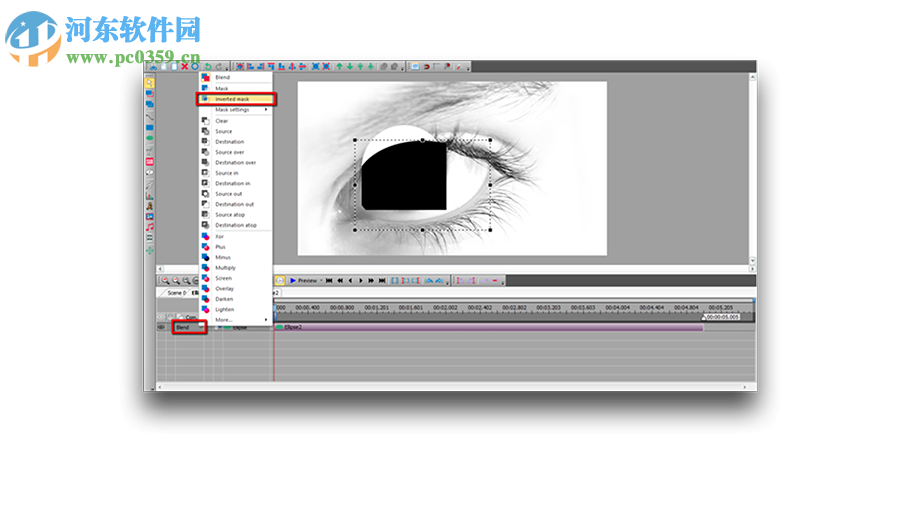Select the music note Add audio tool
The image size is (900, 506).
[149, 228]
